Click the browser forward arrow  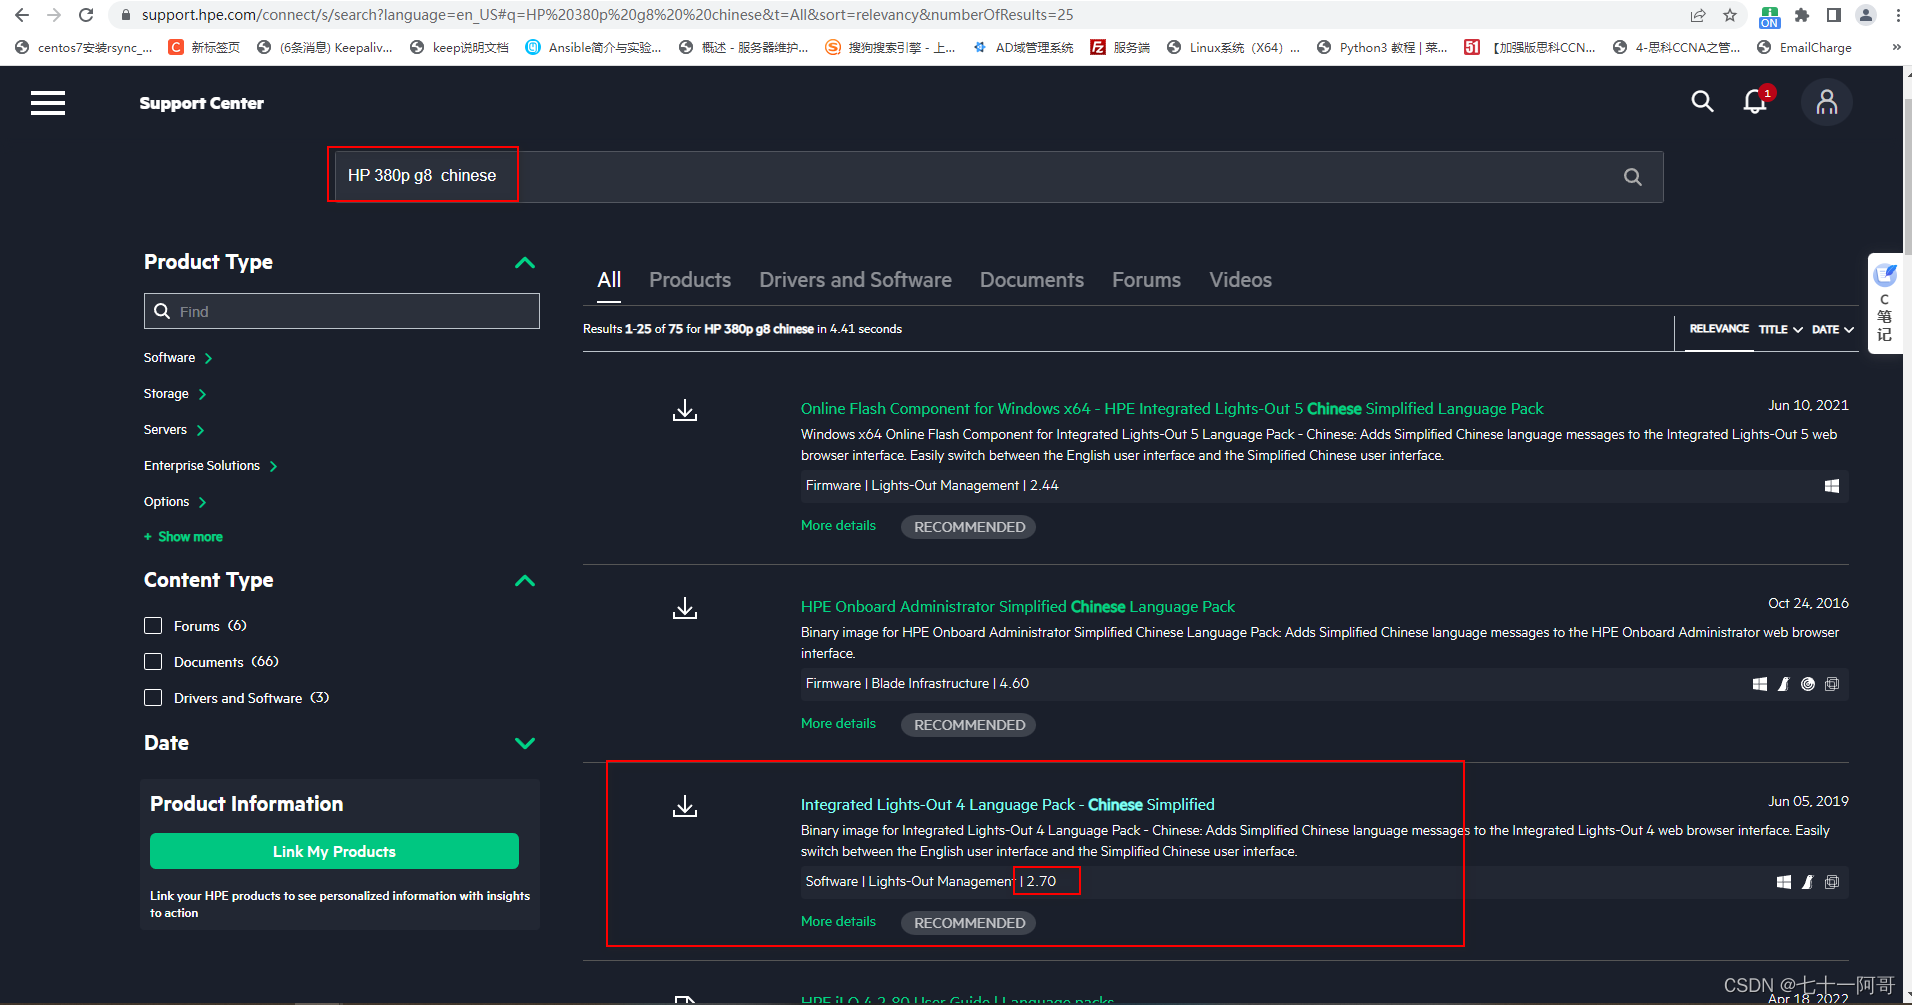point(54,15)
